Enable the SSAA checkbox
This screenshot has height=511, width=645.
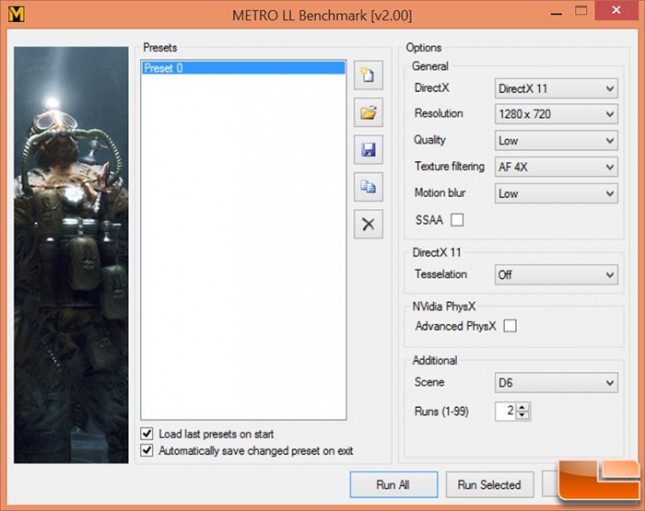tap(457, 220)
